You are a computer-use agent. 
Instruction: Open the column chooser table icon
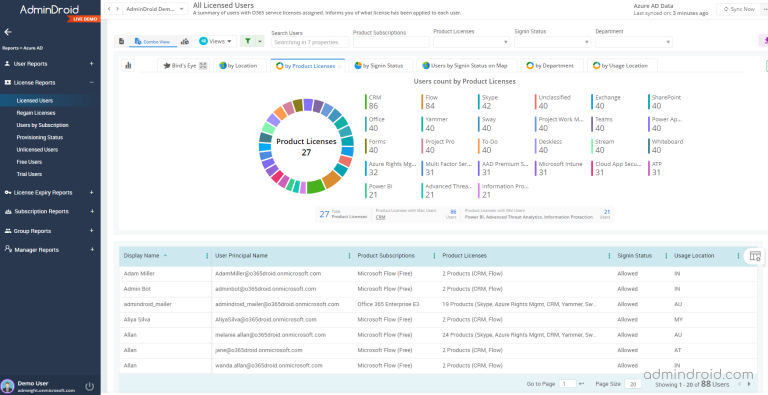755,256
